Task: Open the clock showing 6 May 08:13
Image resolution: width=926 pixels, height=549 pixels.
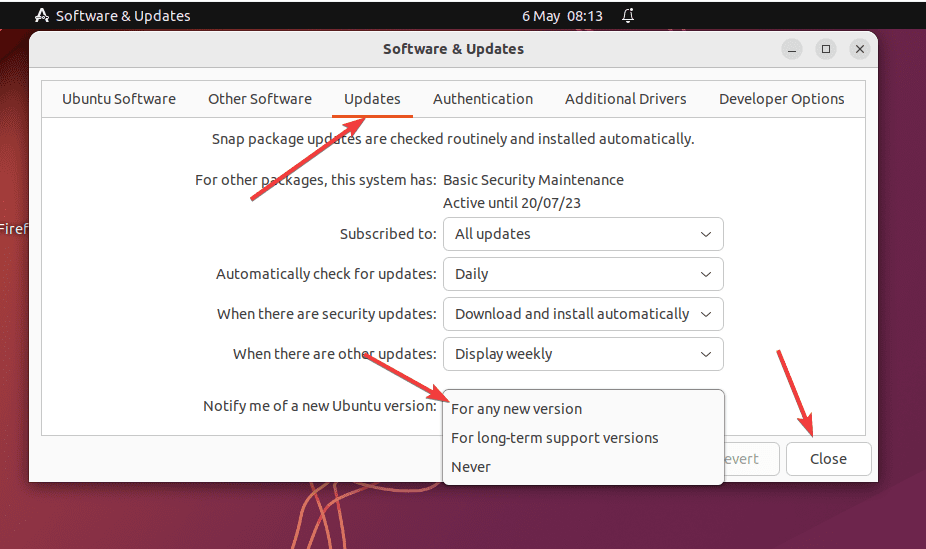Action: pos(562,16)
